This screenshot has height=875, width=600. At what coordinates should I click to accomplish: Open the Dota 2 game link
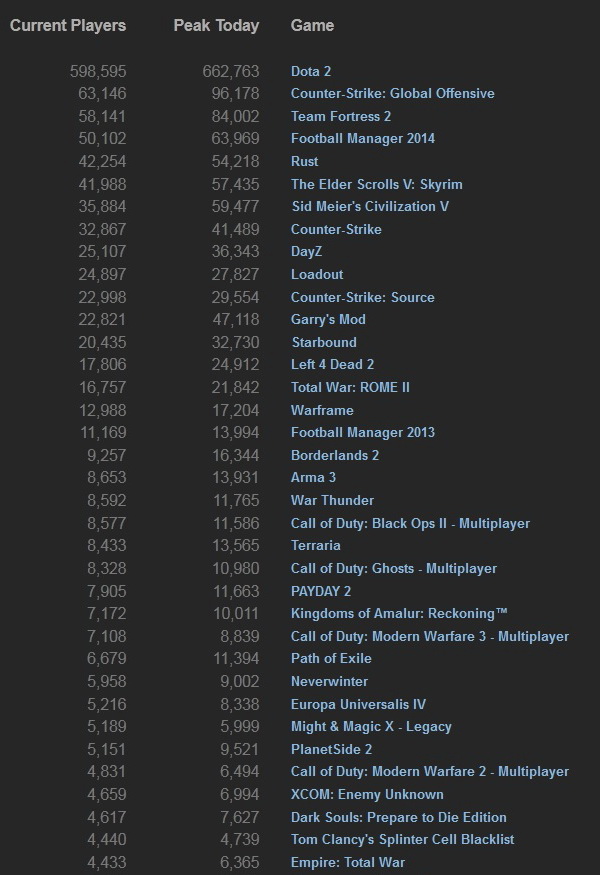[310, 71]
